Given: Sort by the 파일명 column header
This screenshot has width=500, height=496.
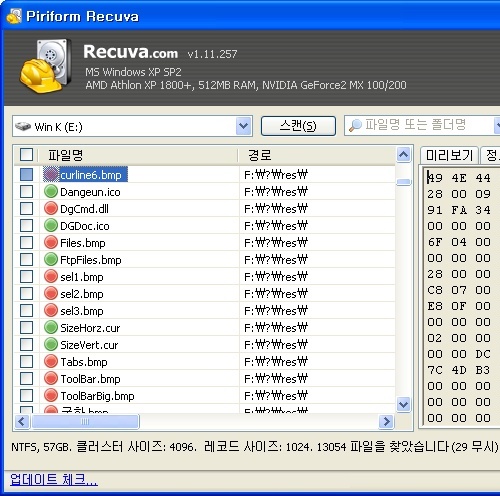Looking at the screenshot, I should pyautogui.click(x=138, y=155).
